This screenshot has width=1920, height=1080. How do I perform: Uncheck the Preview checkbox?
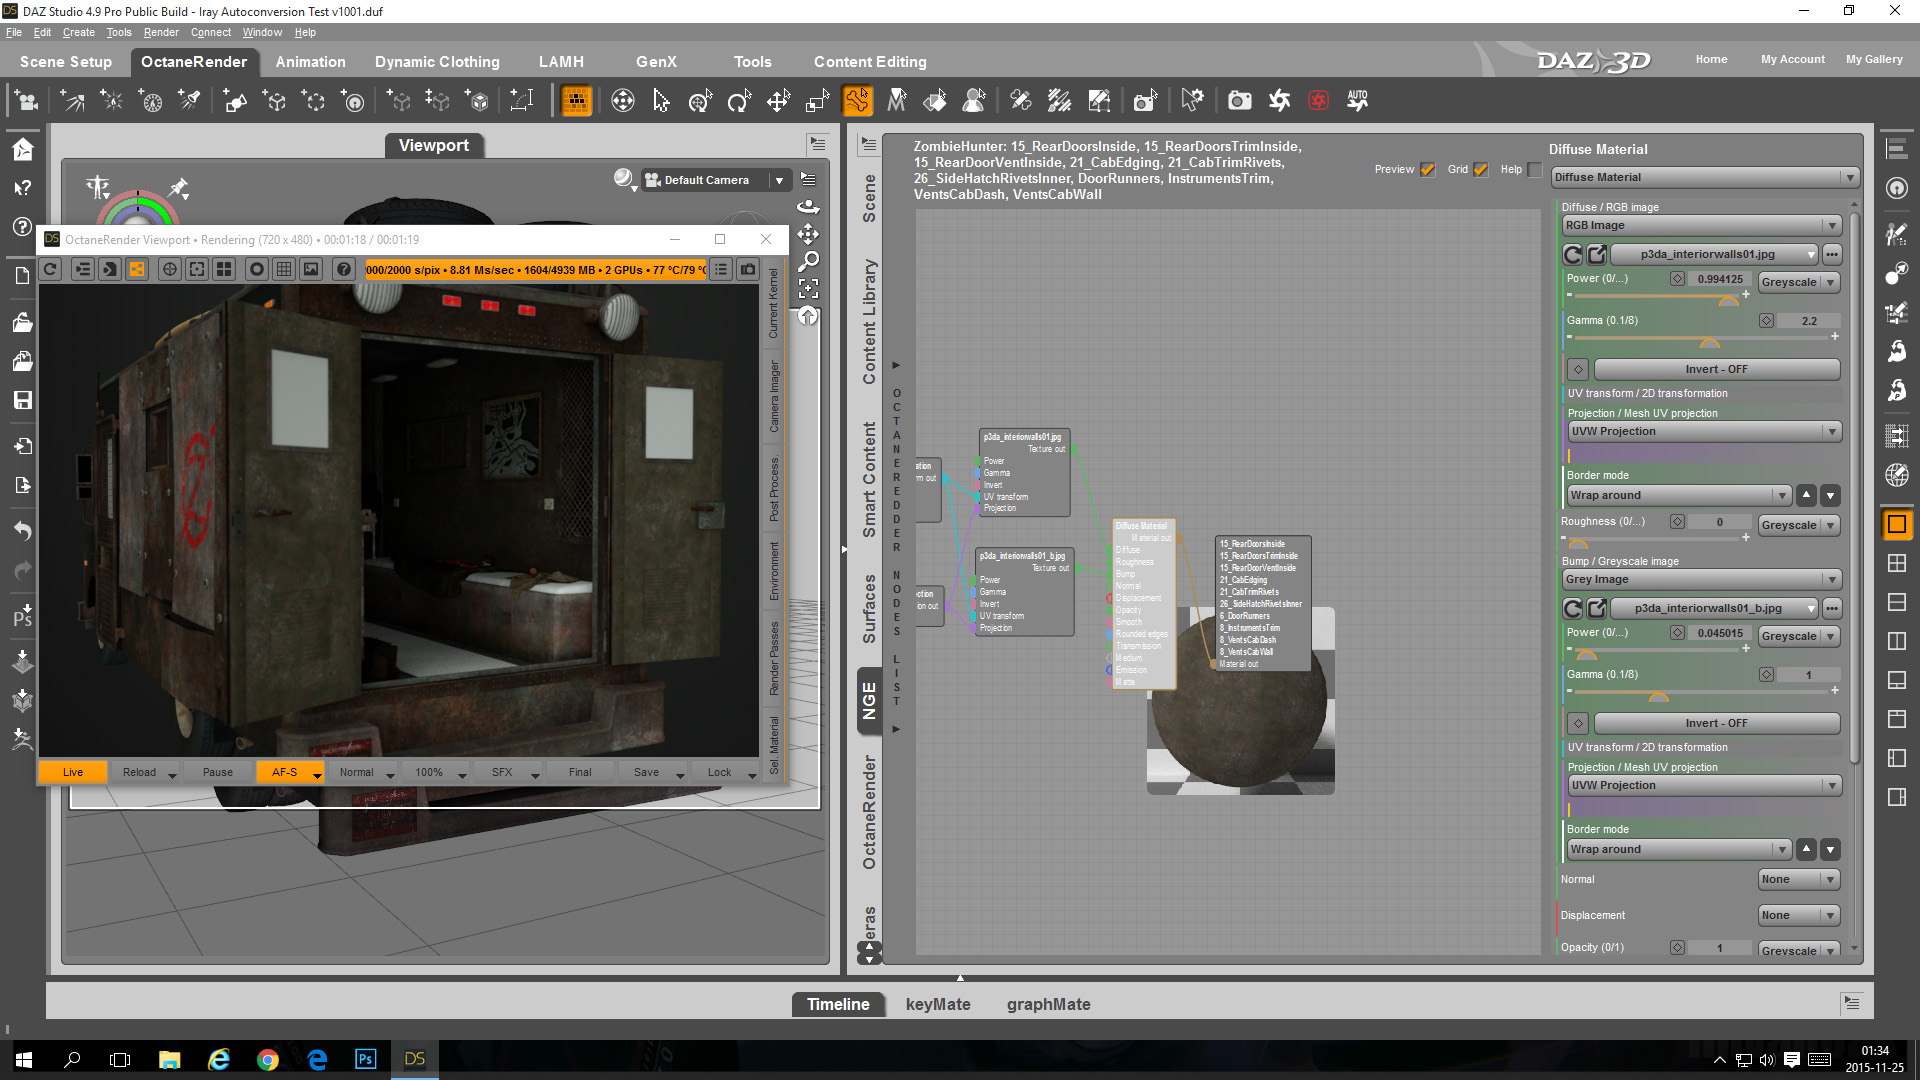pos(1427,170)
